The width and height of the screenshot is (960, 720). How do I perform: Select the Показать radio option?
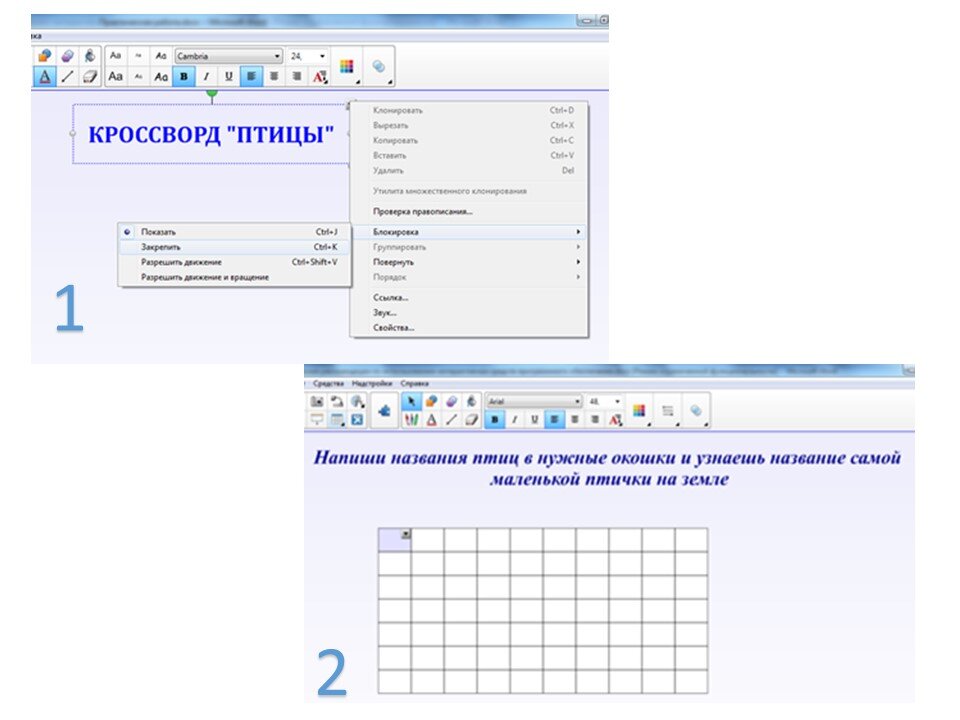[127, 232]
